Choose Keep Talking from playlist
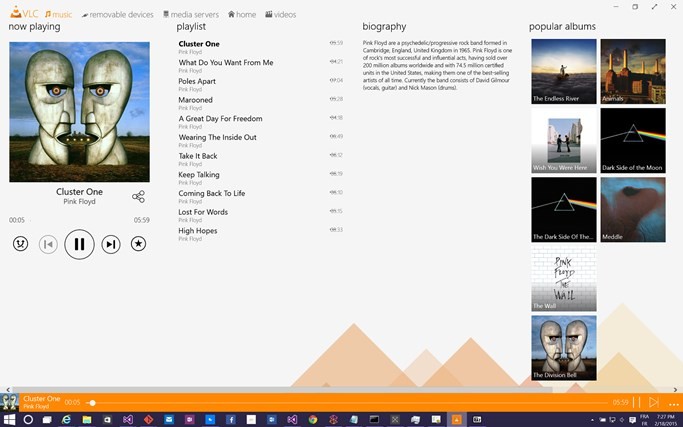This screenshot has height=427, width=683. [x=260, y=178]
